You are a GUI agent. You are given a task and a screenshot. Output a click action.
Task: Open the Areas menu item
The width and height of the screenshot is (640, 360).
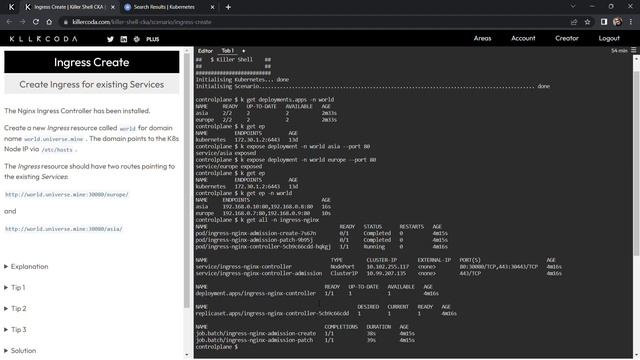coord(482,38)
